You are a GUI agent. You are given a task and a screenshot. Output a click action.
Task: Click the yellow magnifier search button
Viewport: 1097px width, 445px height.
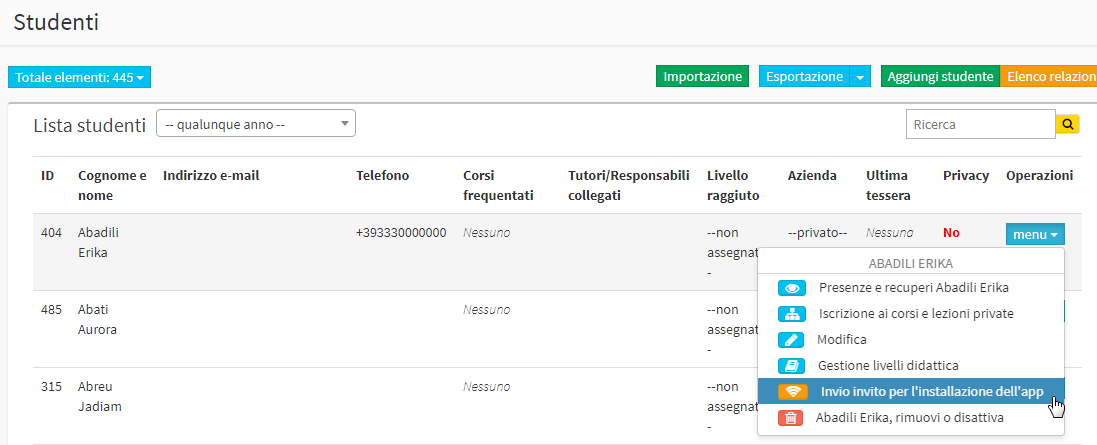(x=1068, y=125)
